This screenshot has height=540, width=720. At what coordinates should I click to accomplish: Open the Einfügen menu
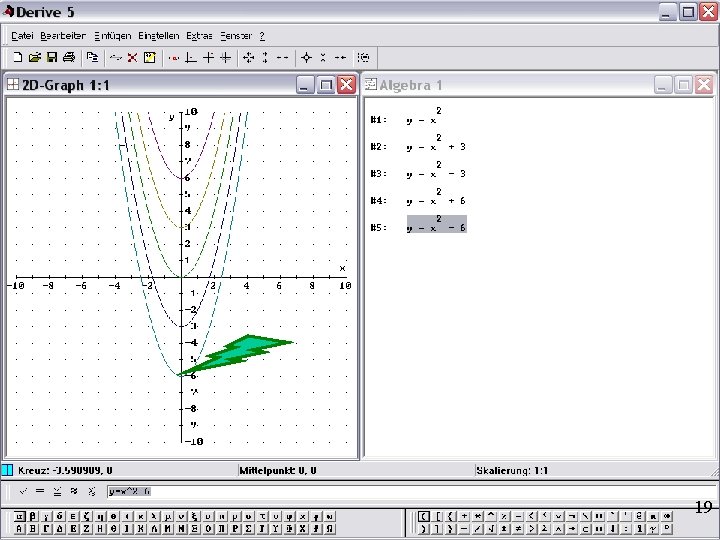tap(112, 36)
